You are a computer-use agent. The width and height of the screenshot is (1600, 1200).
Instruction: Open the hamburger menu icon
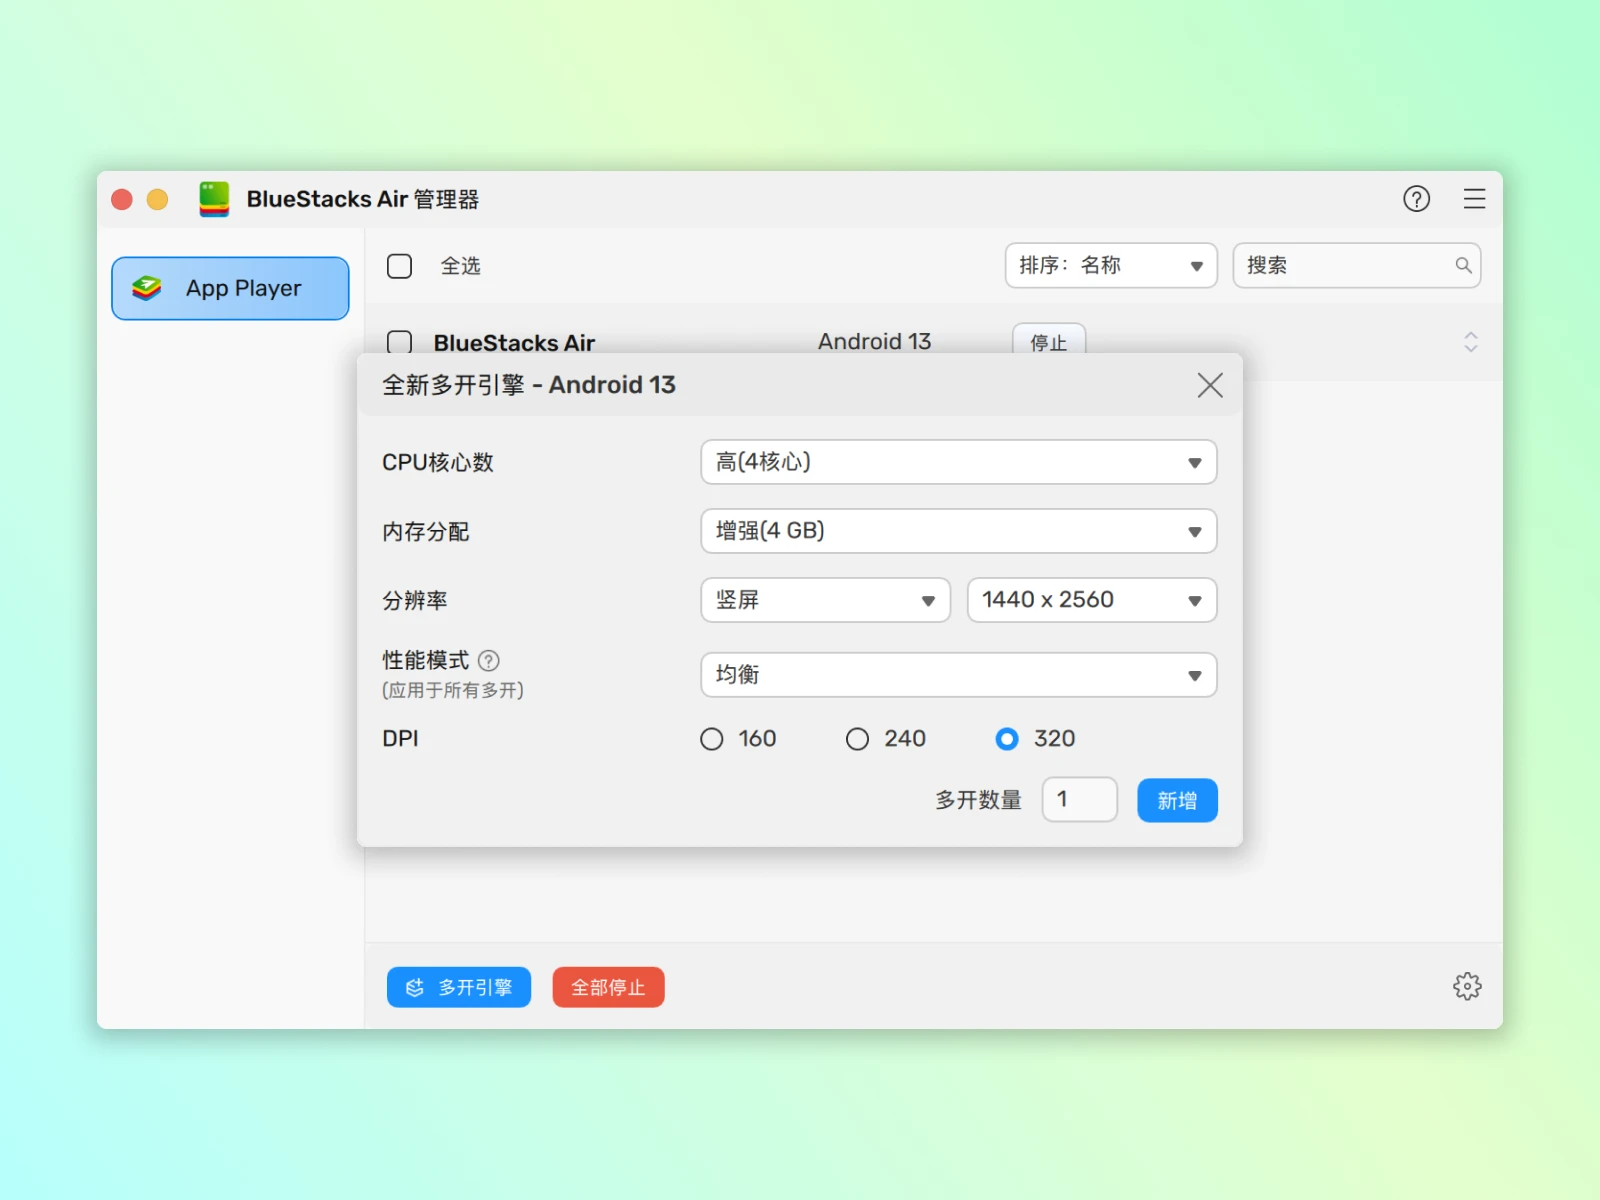(x=1474, y=199)
